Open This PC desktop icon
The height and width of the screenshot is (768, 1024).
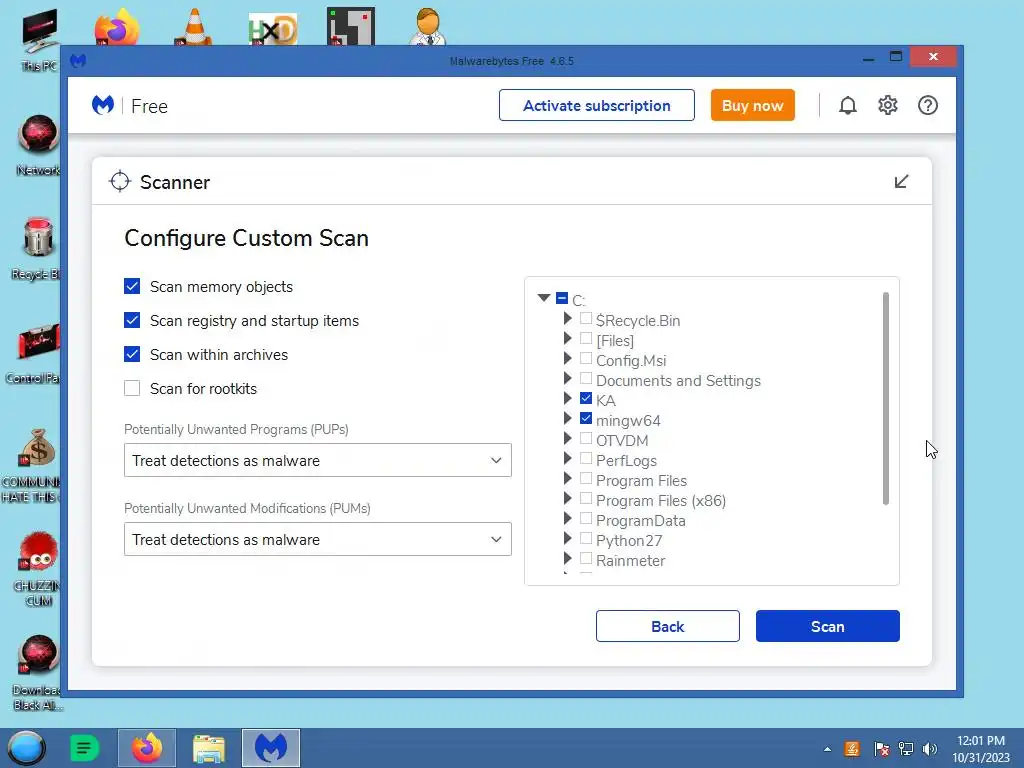click(x=39, y=39)
